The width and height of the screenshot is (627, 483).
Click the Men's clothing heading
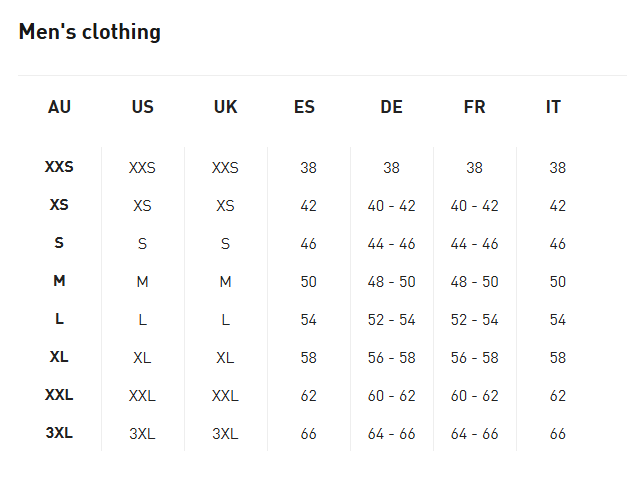click(x=90, y=32)
